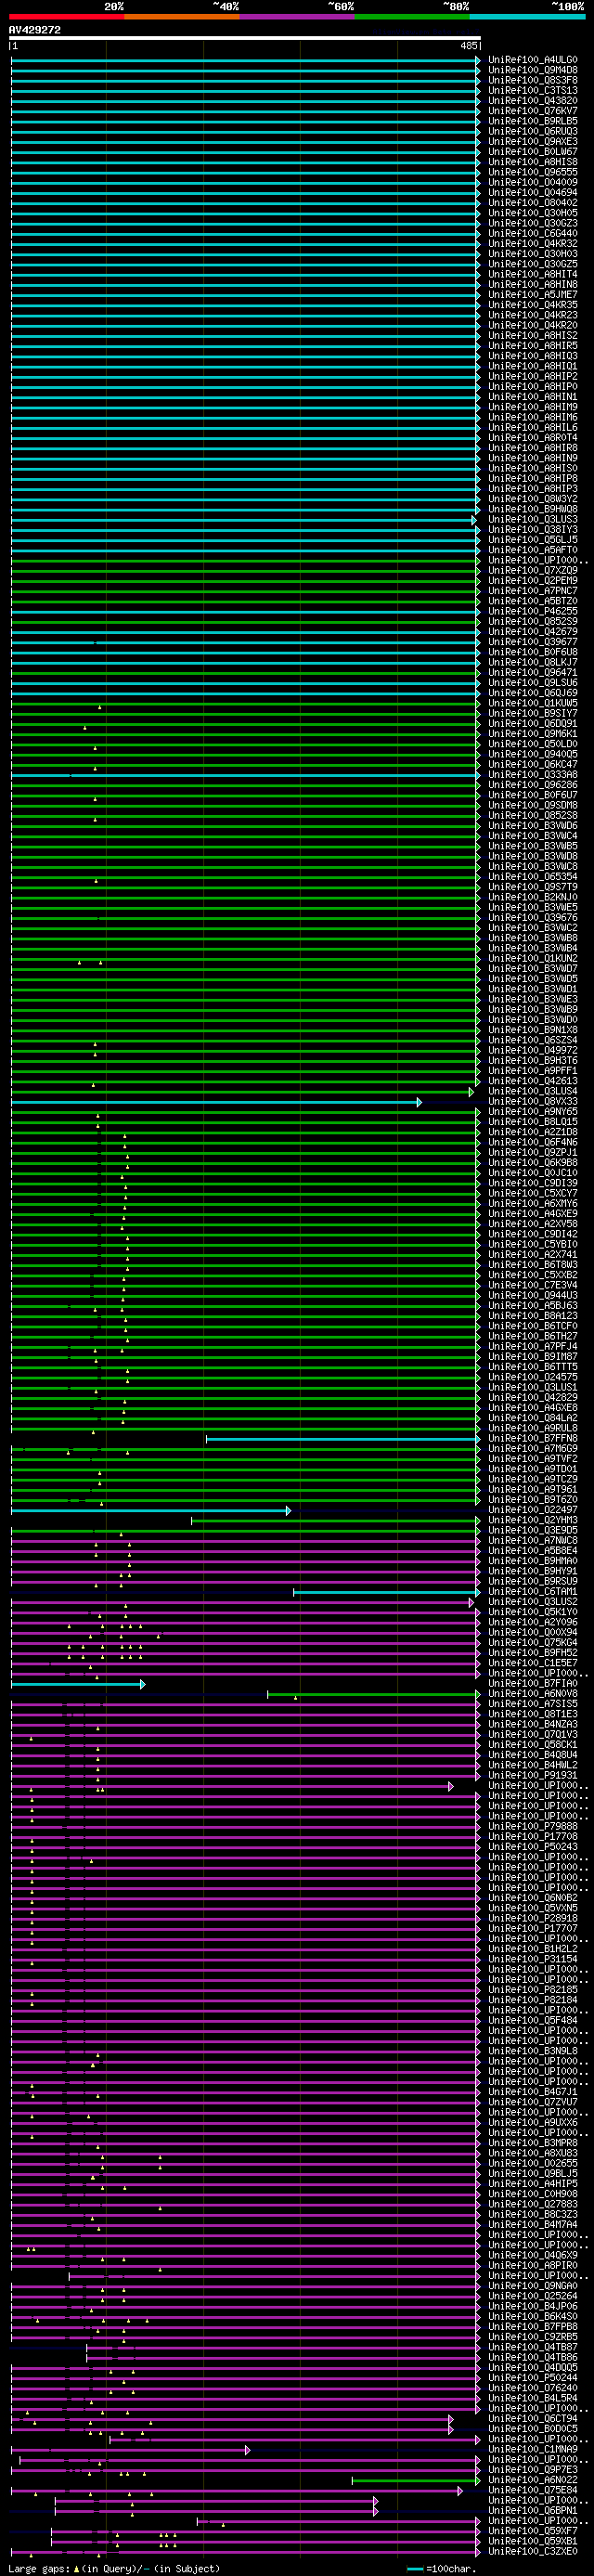Click the UniRef100_A5JME7 label
The width and height of the screenshot is (594, 2576).
[533, 295]
